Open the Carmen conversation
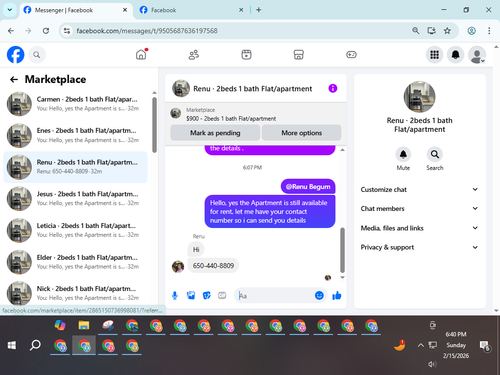This screenshot has width=500, height=375. (75, 104)
